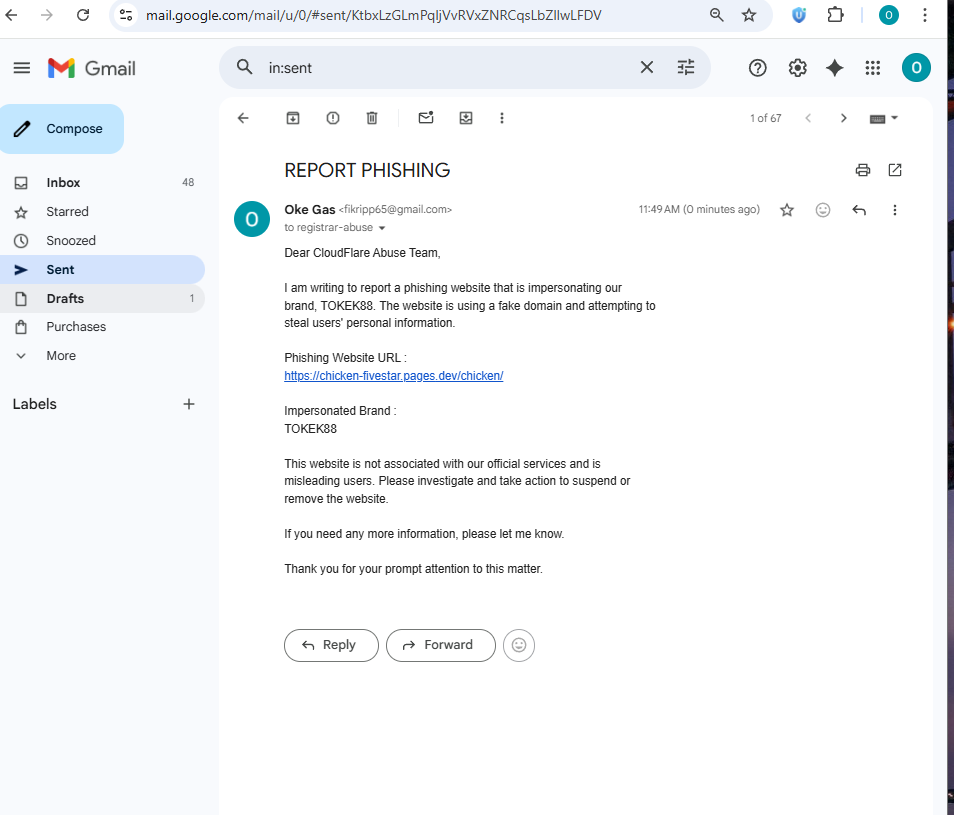The image size is (954, 815).
Task: Open the Google apps grid
Action: (873, 68)
